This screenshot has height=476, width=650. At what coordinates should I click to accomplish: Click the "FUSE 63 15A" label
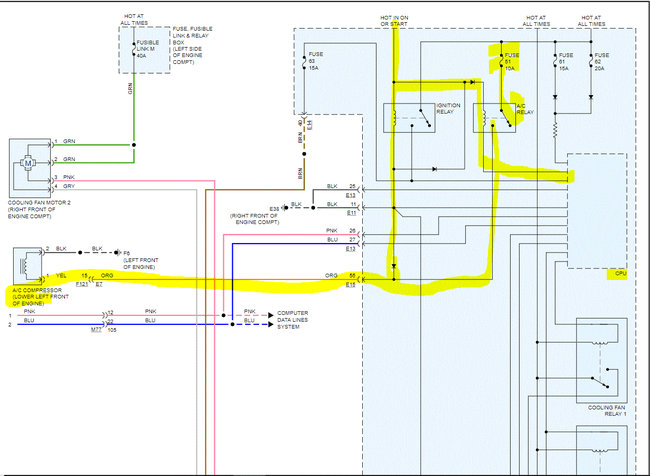pyautogui.click(x=316, y=61)
